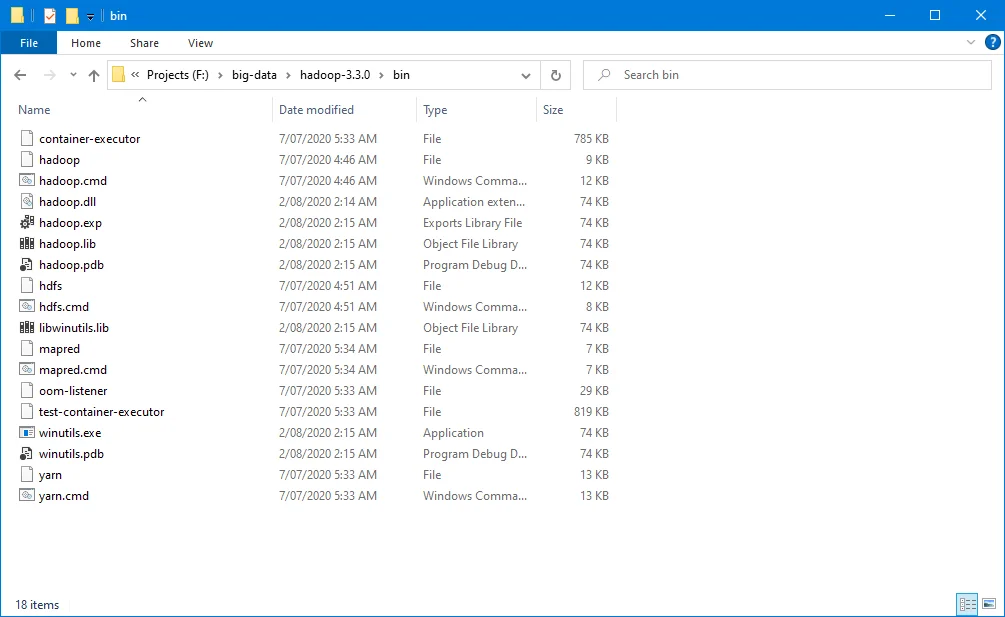
Task: Navigate back with the Back arrow
Action: tap(20, 75)
